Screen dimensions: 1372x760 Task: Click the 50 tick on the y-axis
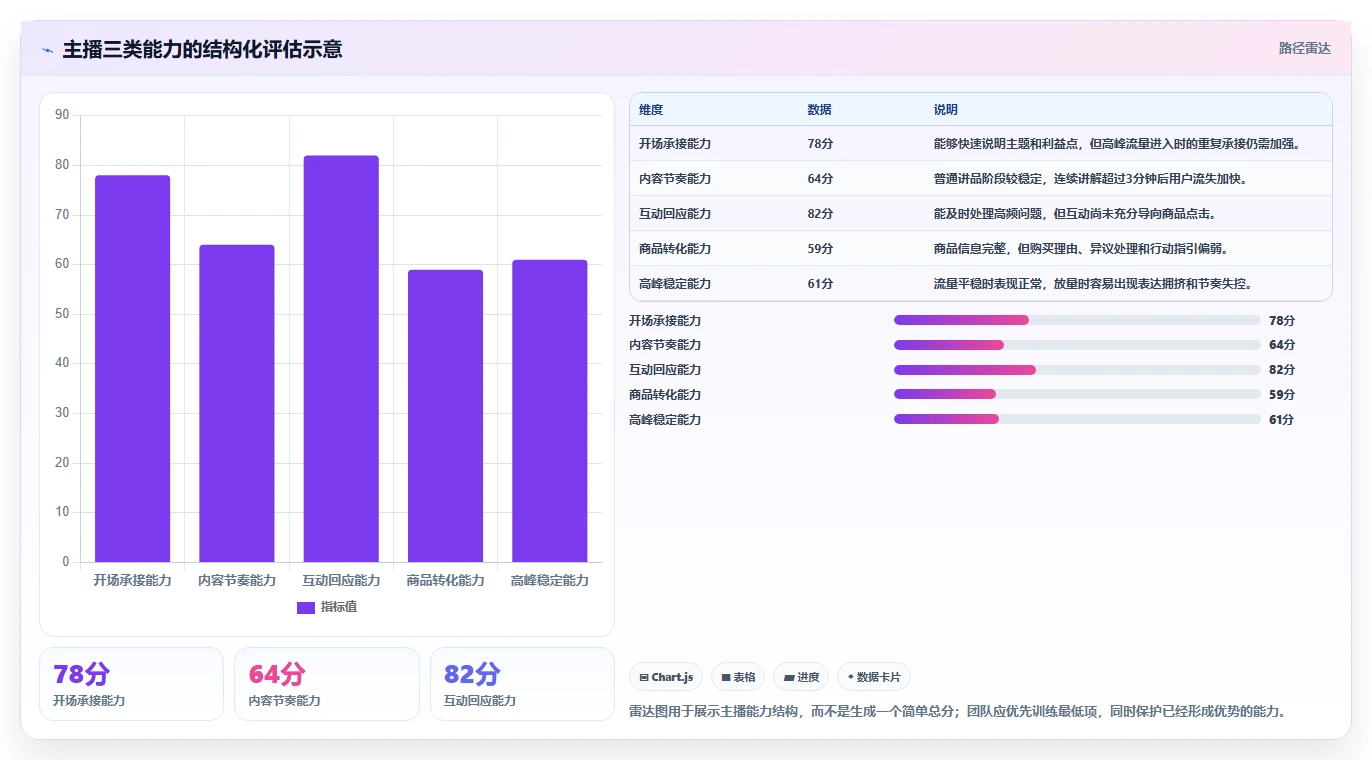62,314
